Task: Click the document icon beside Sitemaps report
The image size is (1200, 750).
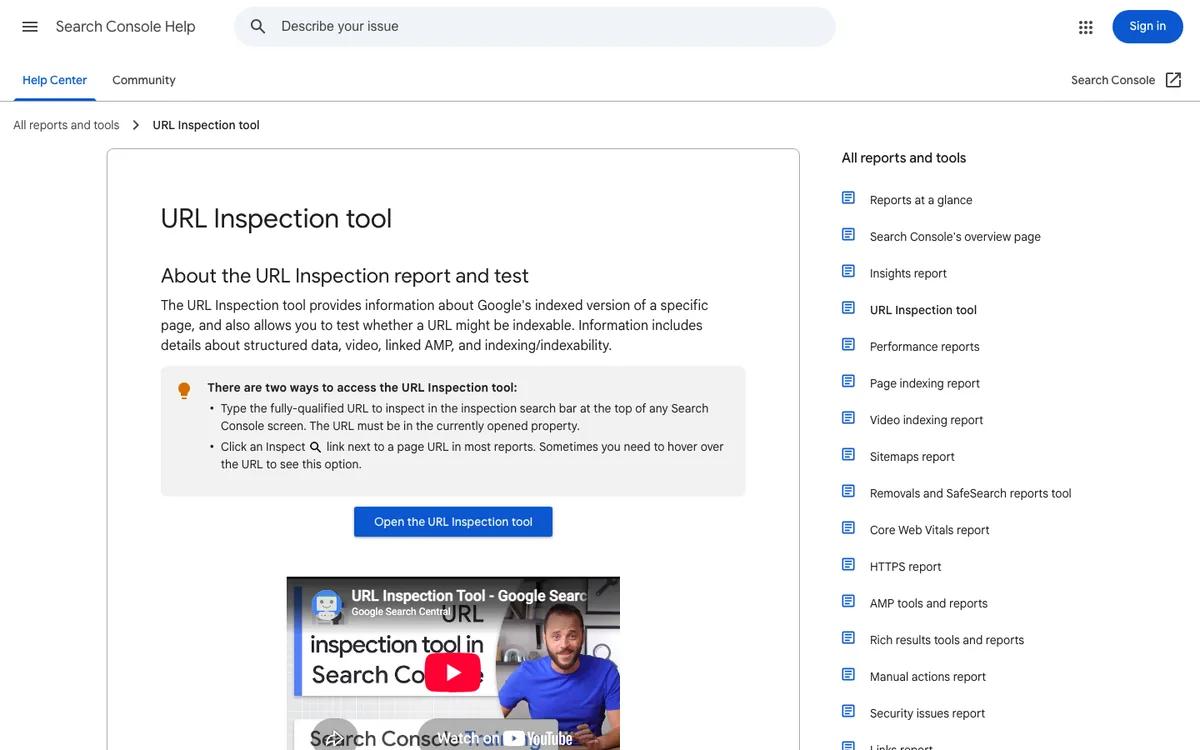Action: pyautogui.click(x=848, y=455)
